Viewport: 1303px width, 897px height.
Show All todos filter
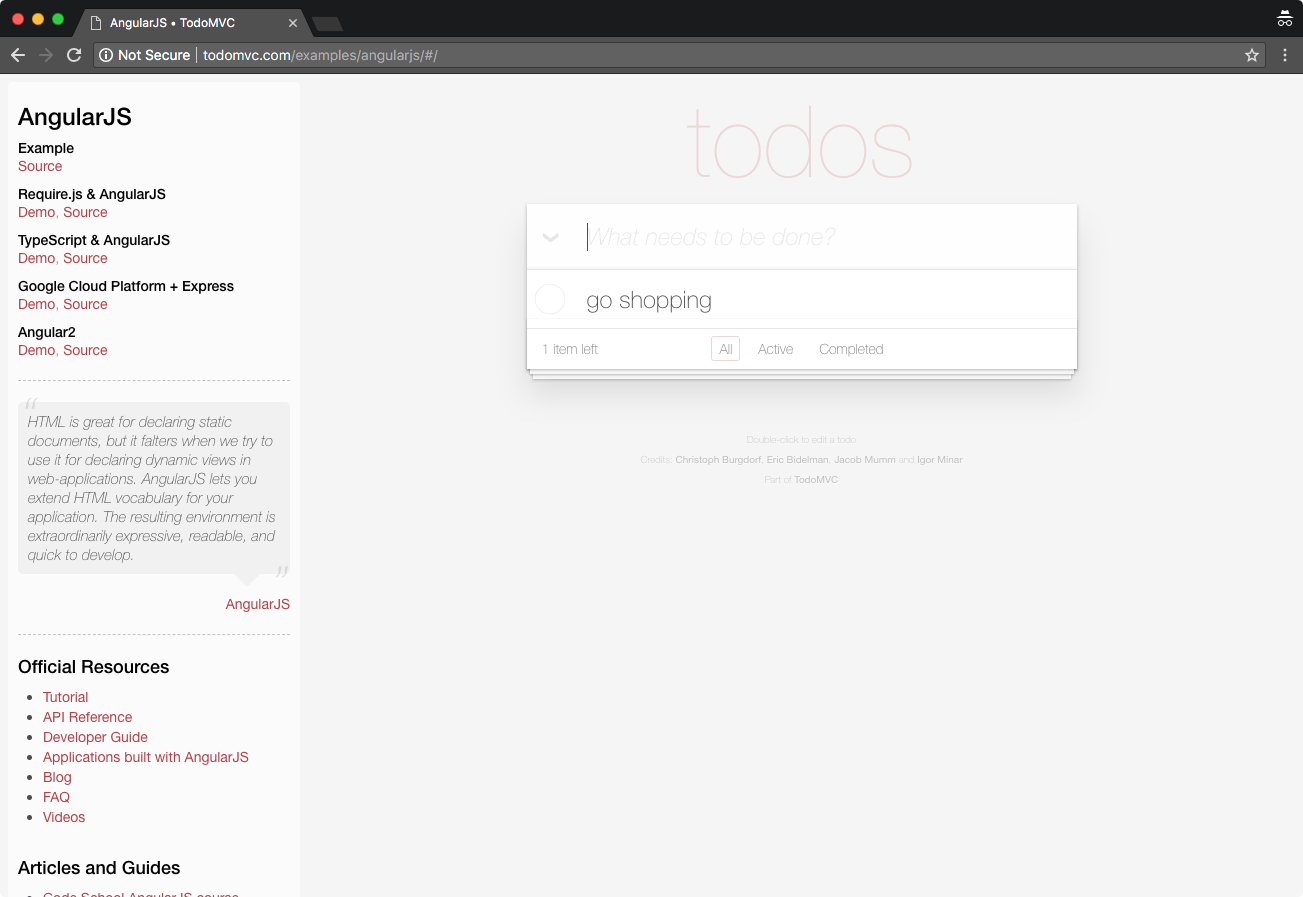click(x=726, y=349)
